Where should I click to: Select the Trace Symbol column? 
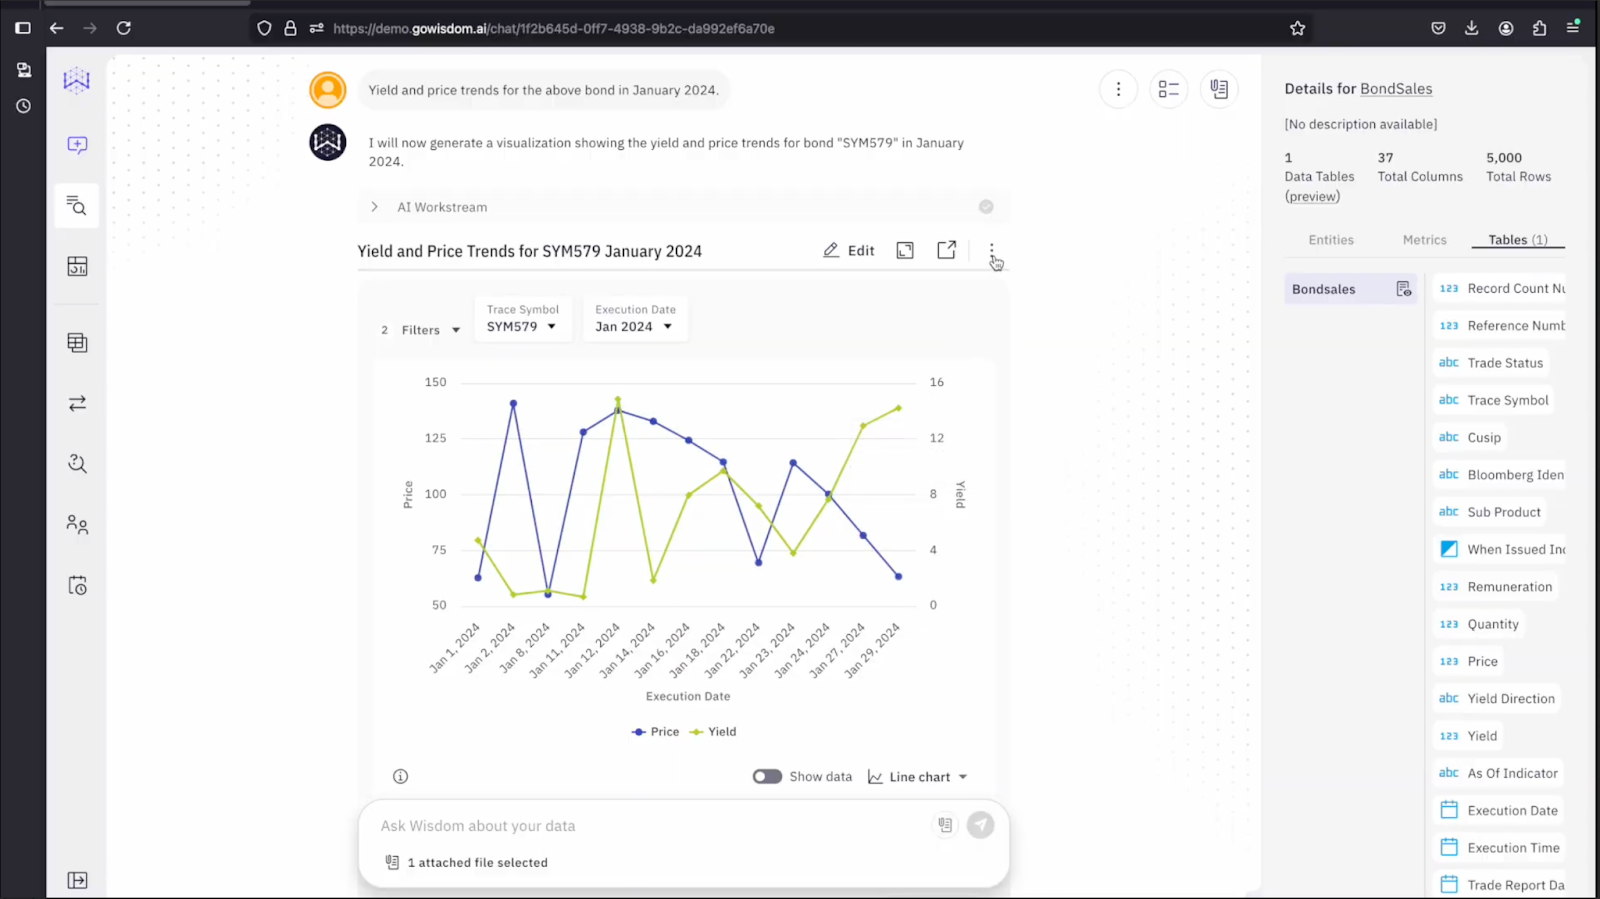click(1494, 400)
